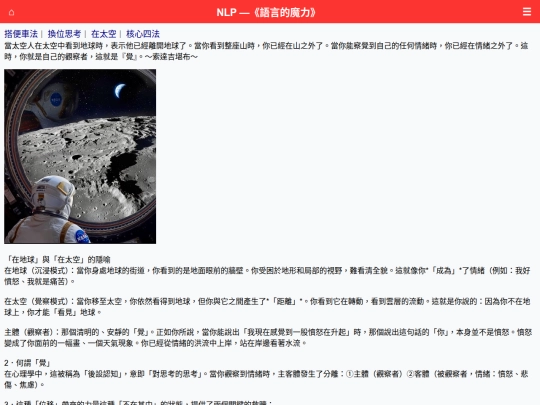Click the heading 「在地球」與「在太空」的隱喻
This screenshot has width=540, height=405.
click(x=57, y=259)
